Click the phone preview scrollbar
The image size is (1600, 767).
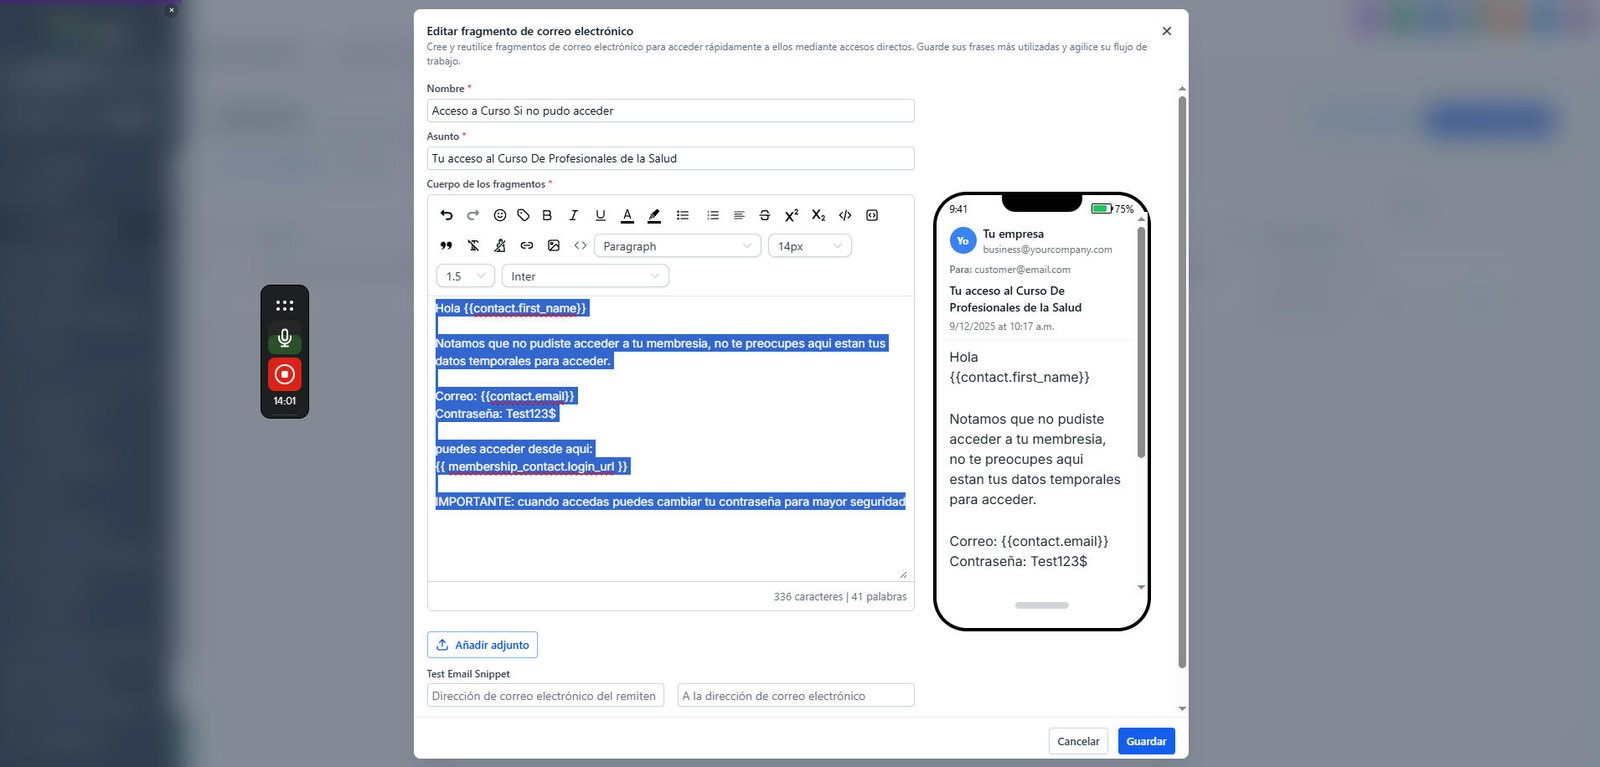click(1141, 343)
